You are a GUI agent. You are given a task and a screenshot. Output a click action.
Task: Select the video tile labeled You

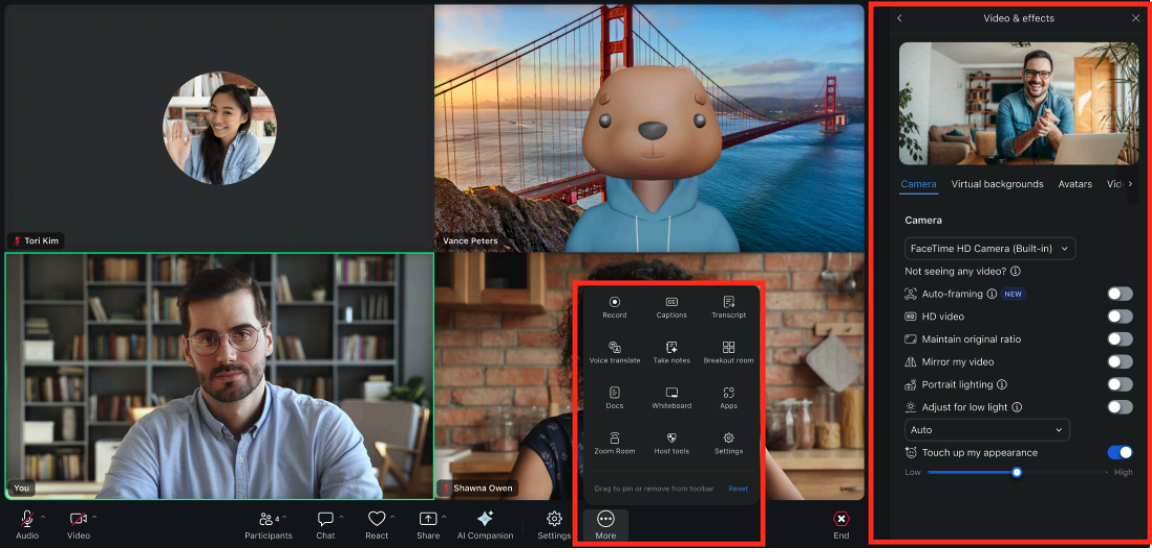219,376
